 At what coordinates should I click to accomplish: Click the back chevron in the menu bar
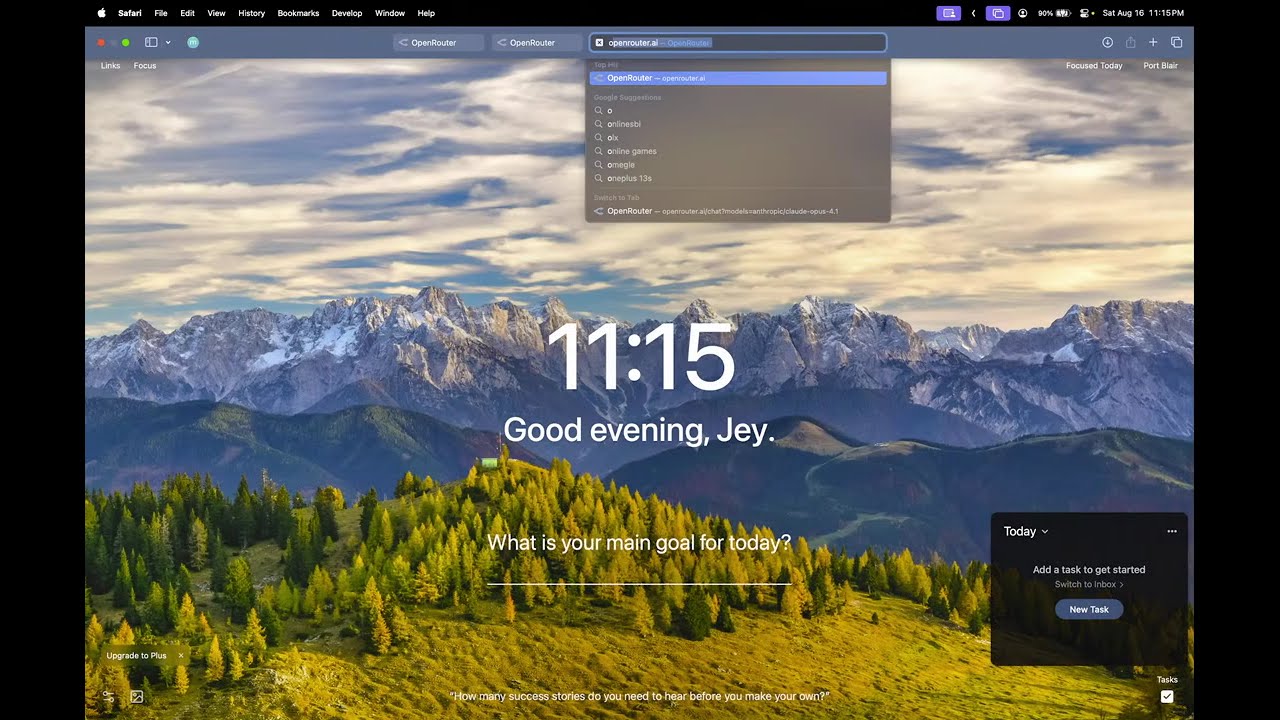(973, 13)
